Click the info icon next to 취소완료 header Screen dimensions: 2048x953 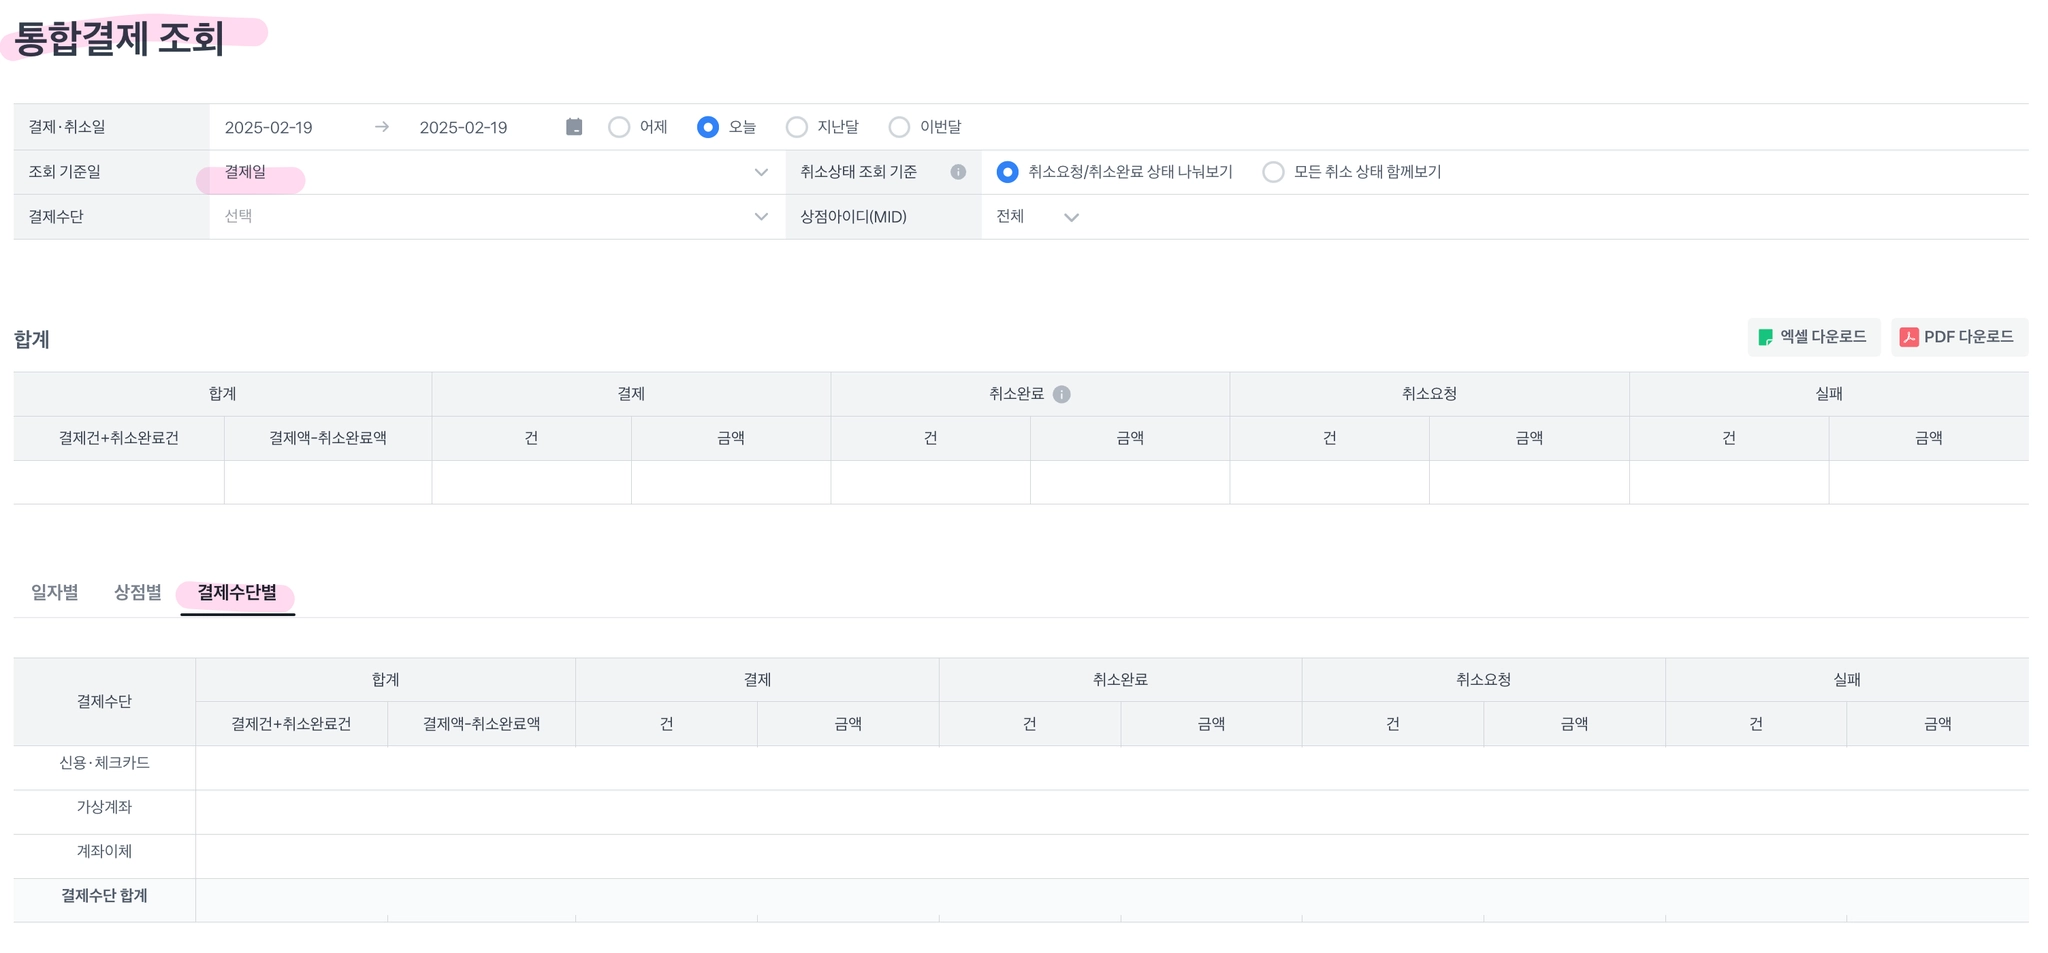coord(1062,394)
